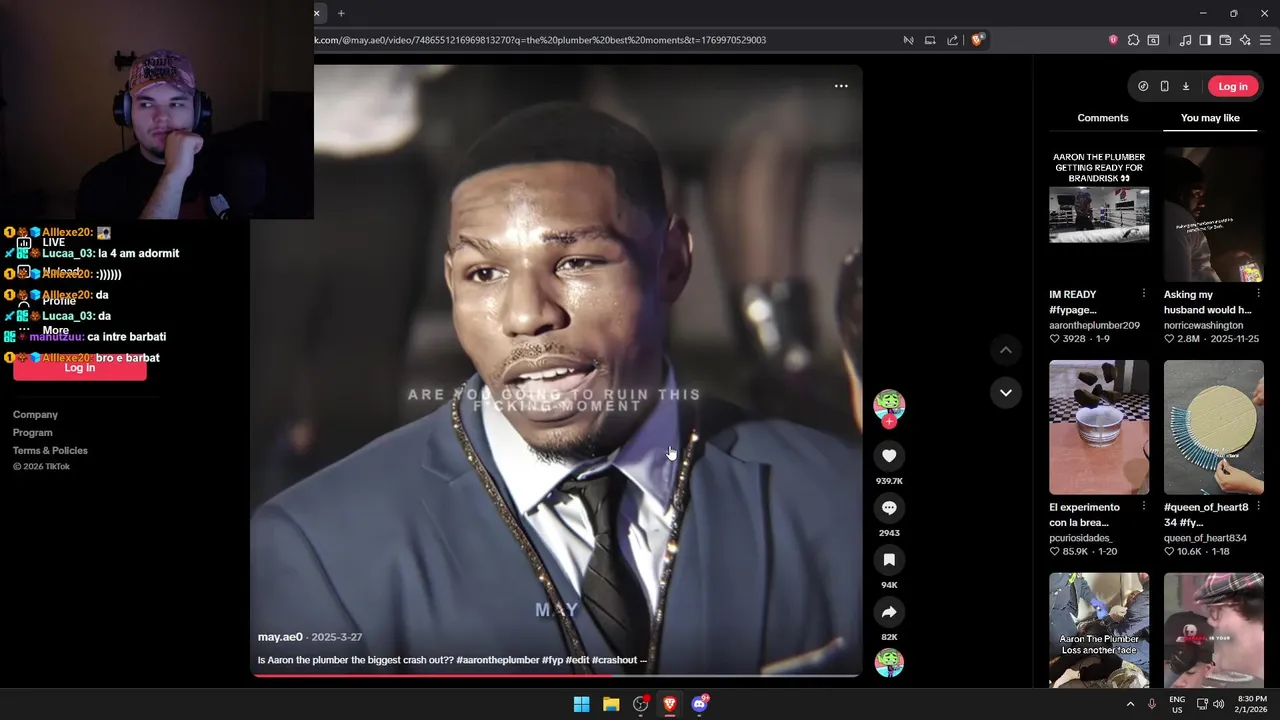Open Discord from the taskbar
The image size is (1280, 720).
click(x=700, y=704)
